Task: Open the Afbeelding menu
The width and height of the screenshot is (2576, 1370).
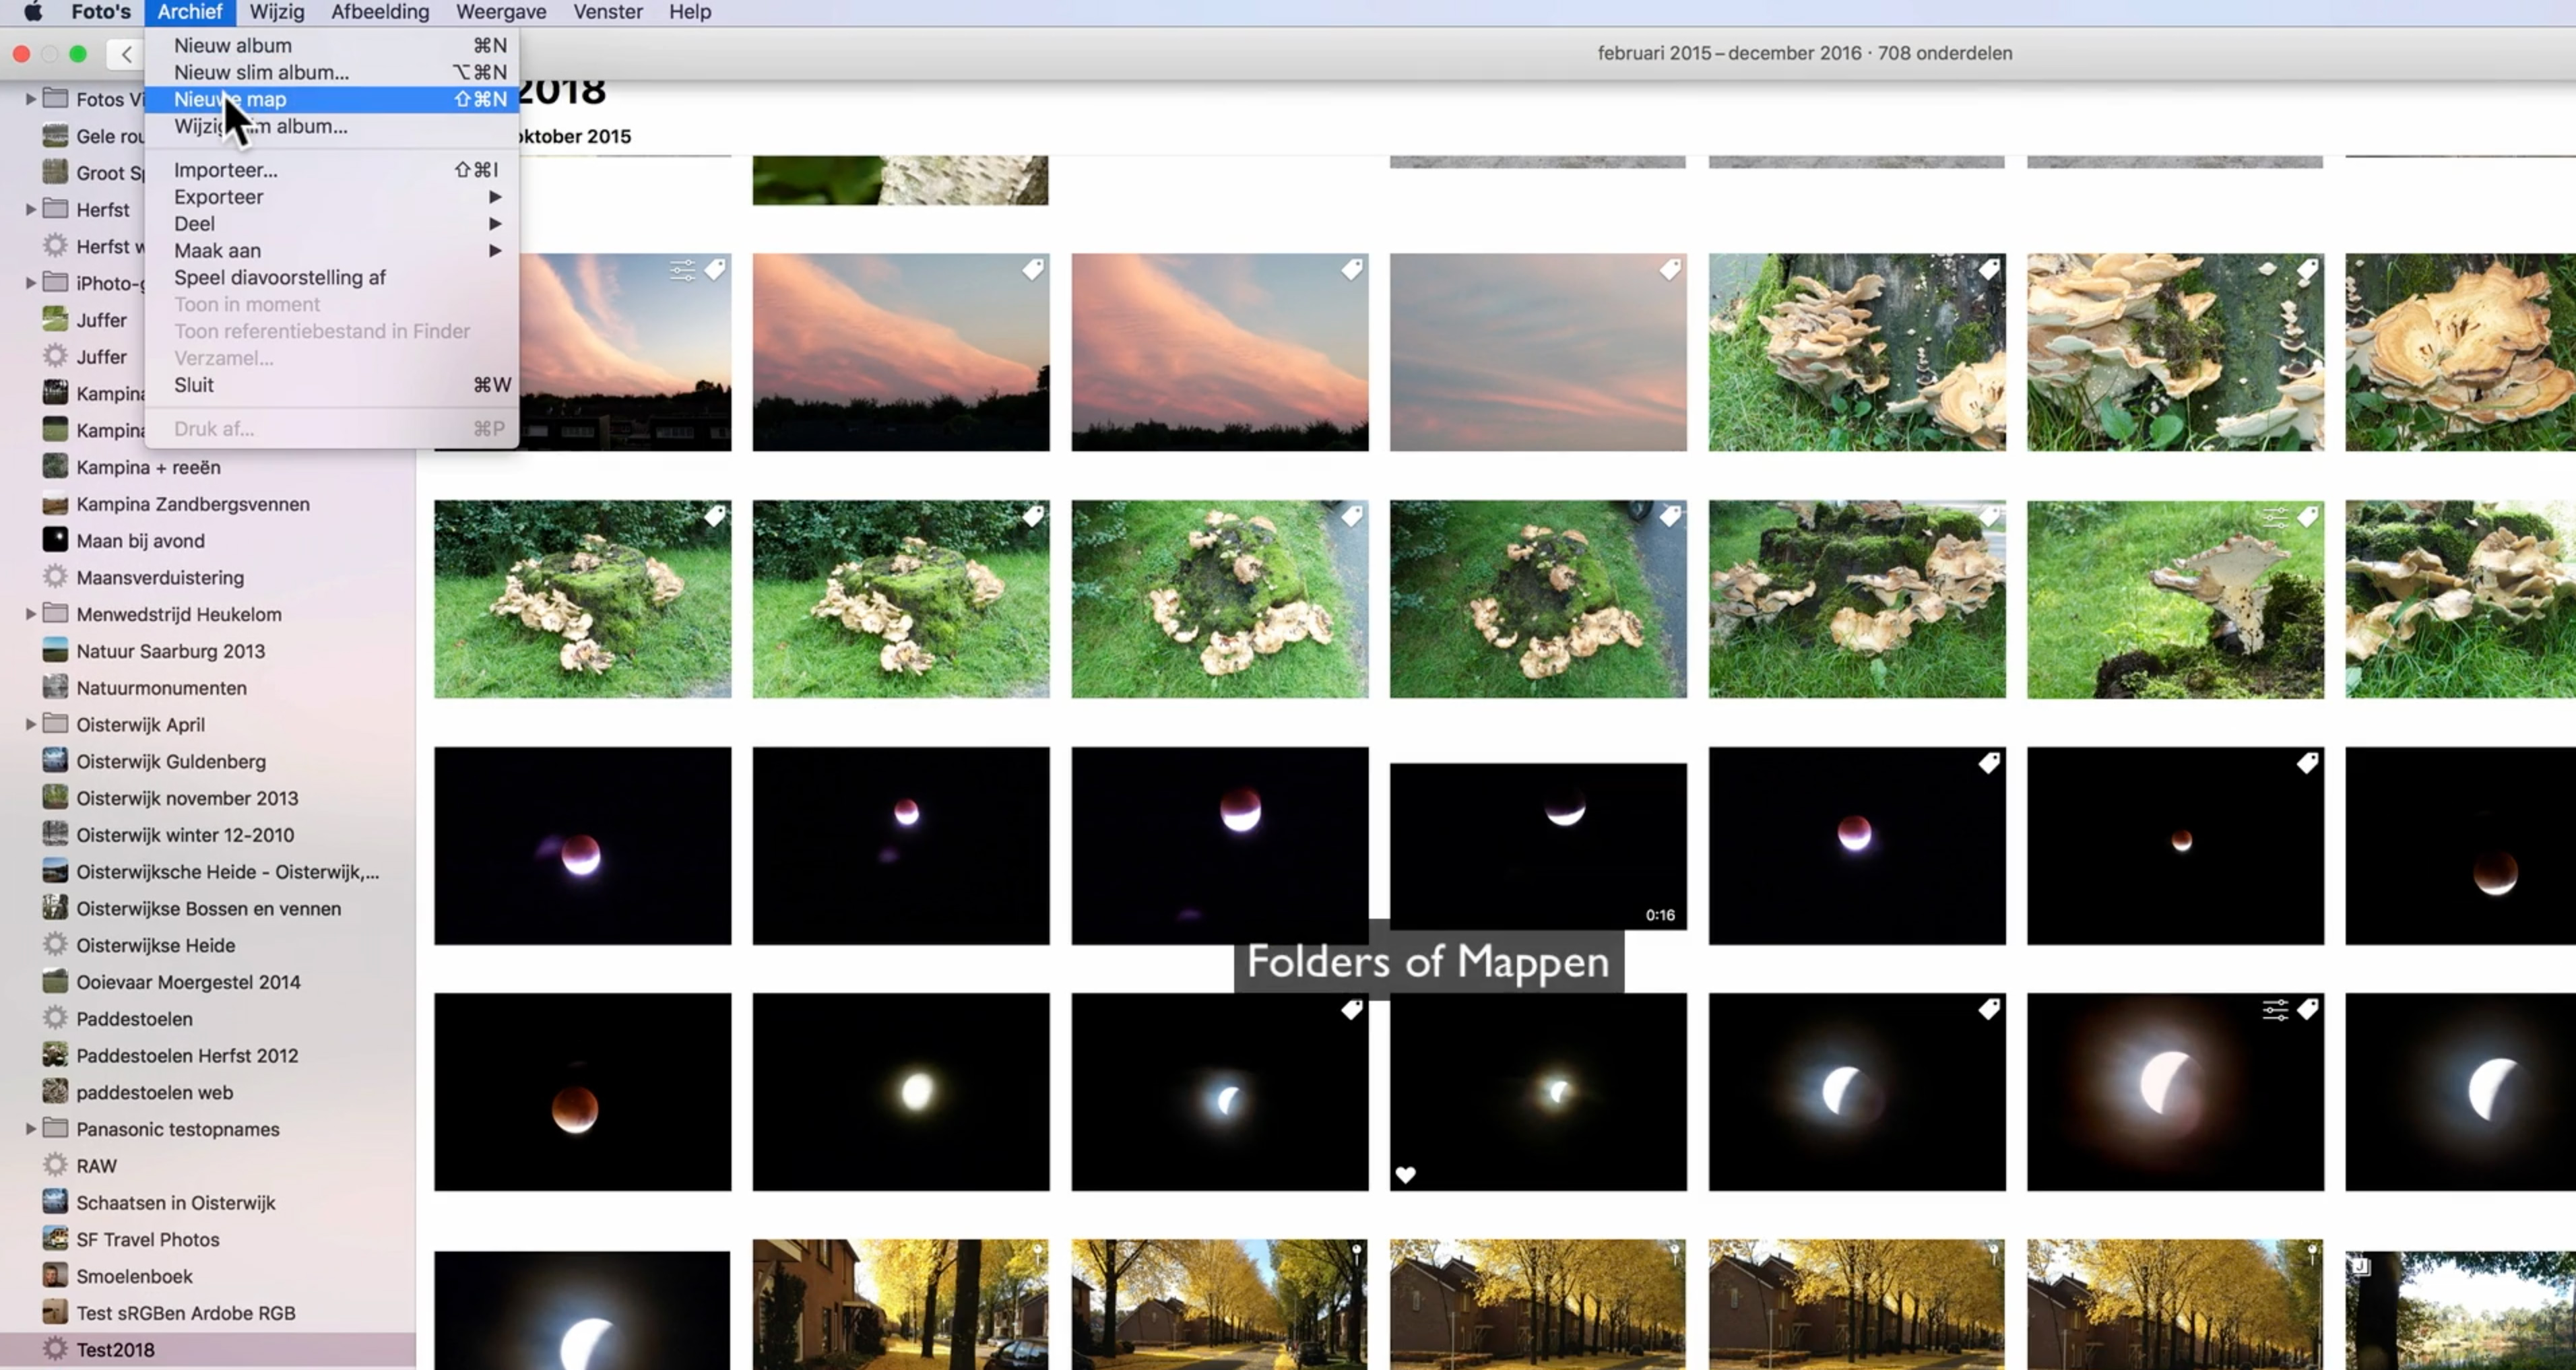Action: pyautogui.click(x=380, y=12)
